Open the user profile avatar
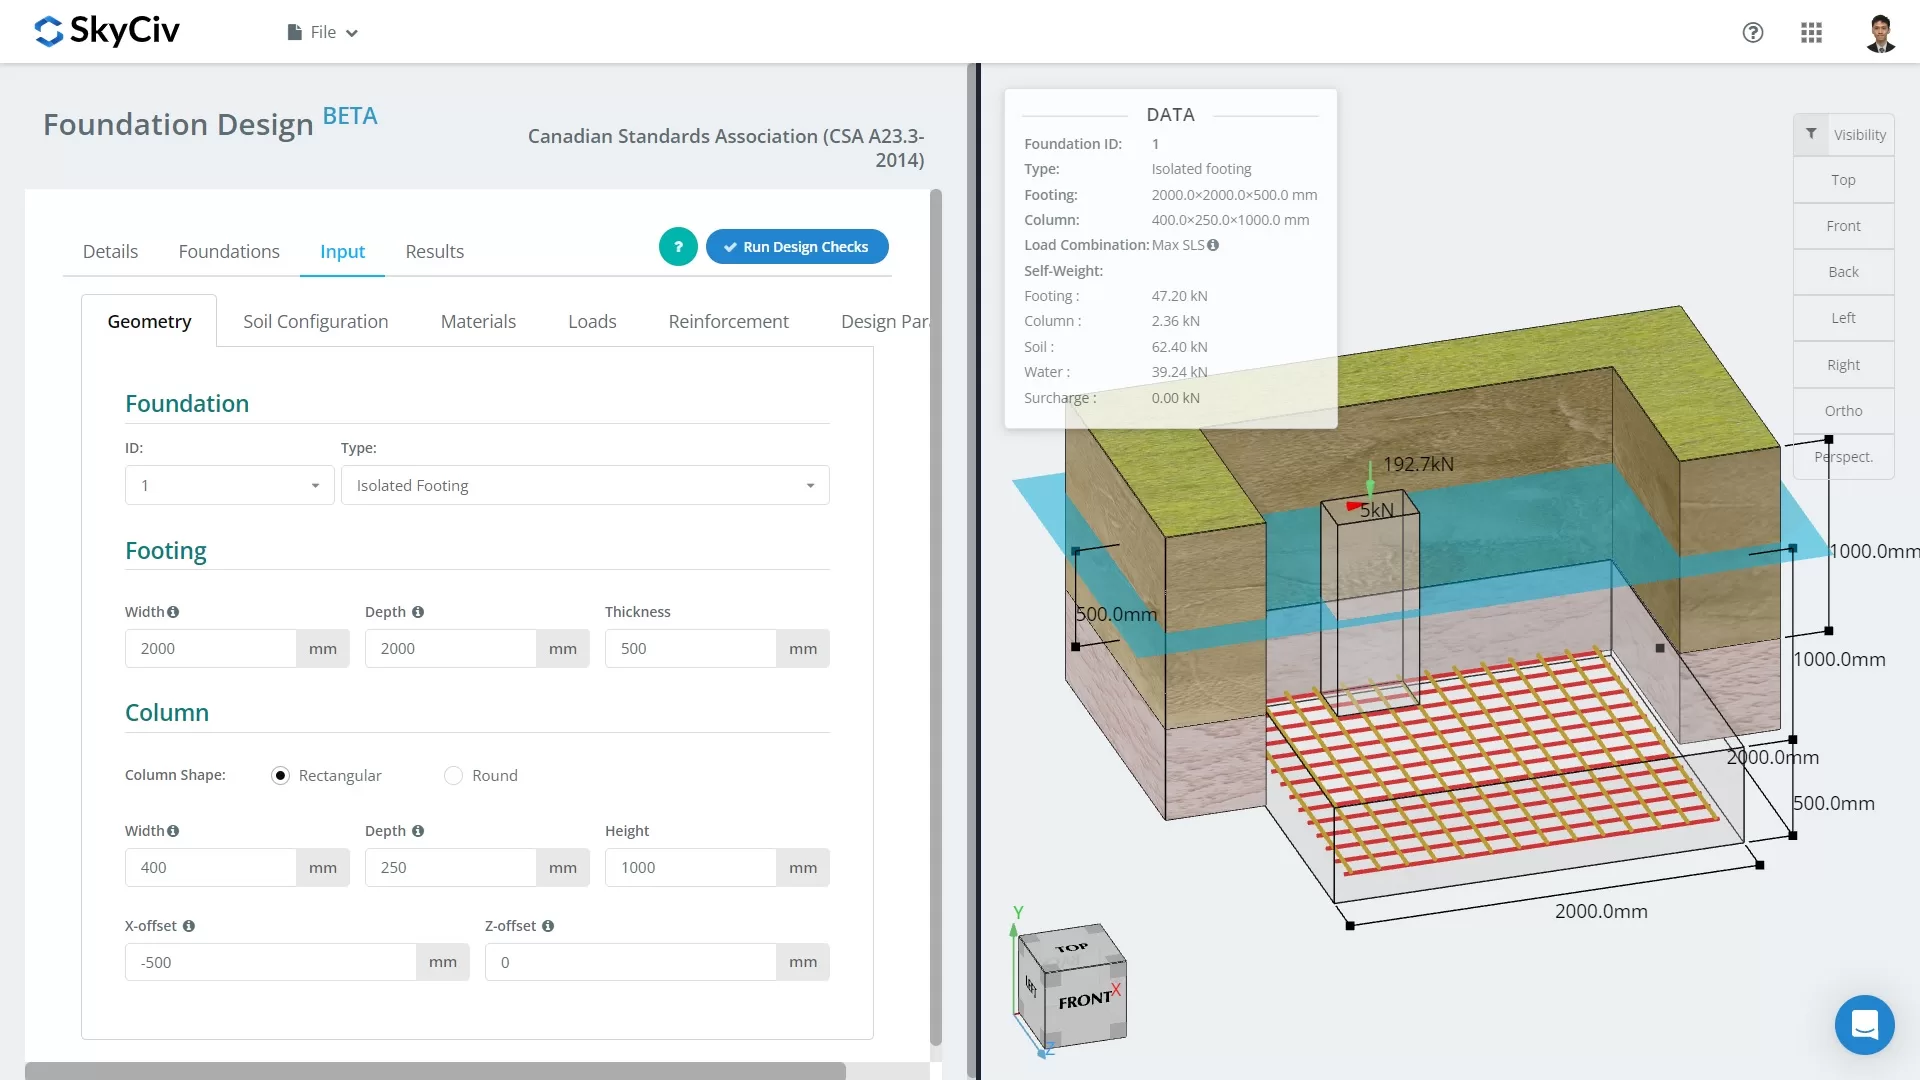 [1880, 32]
